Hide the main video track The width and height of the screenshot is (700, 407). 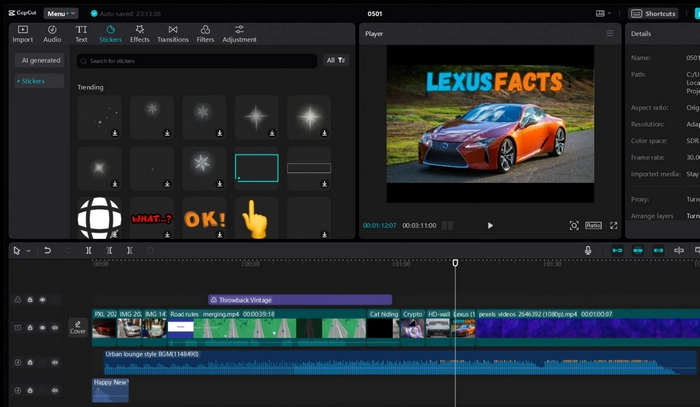(x=42, y=328)
